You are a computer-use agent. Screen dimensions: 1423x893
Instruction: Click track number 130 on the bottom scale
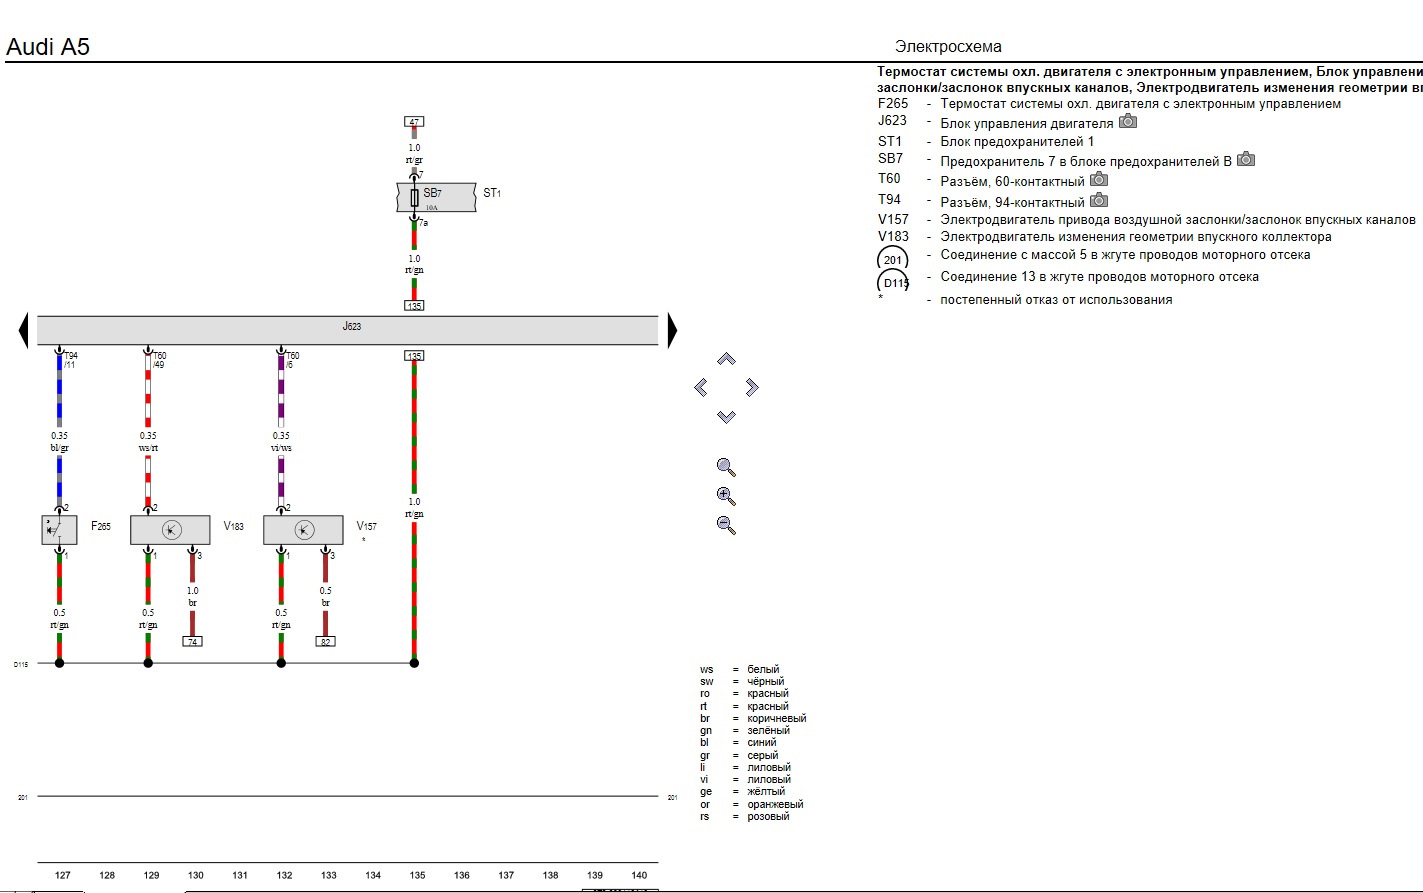196,875
